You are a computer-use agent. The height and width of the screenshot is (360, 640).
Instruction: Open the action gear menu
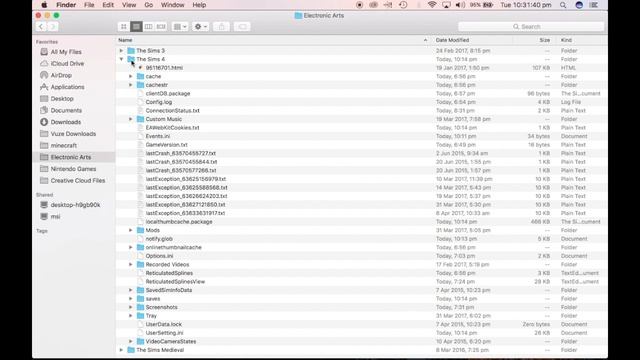[200, 27]
